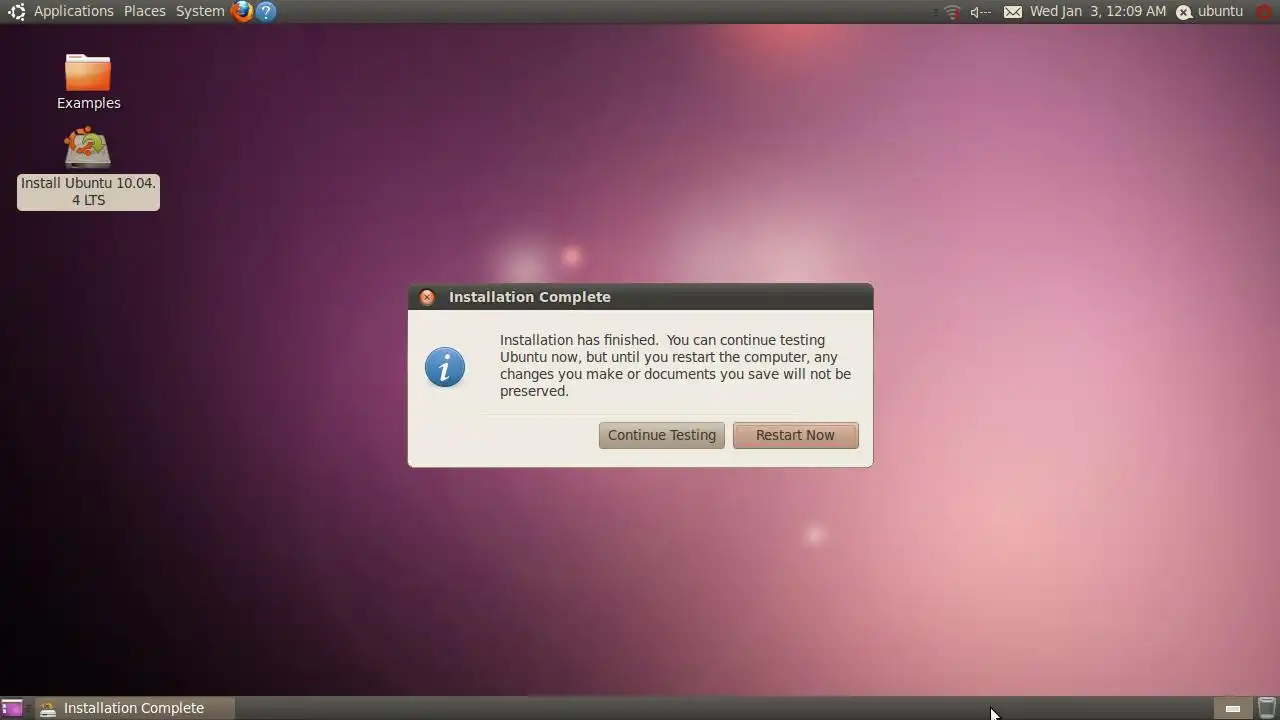Click the Installation Complete title bar
This screenshot has width=1280, height=720.
640,297
